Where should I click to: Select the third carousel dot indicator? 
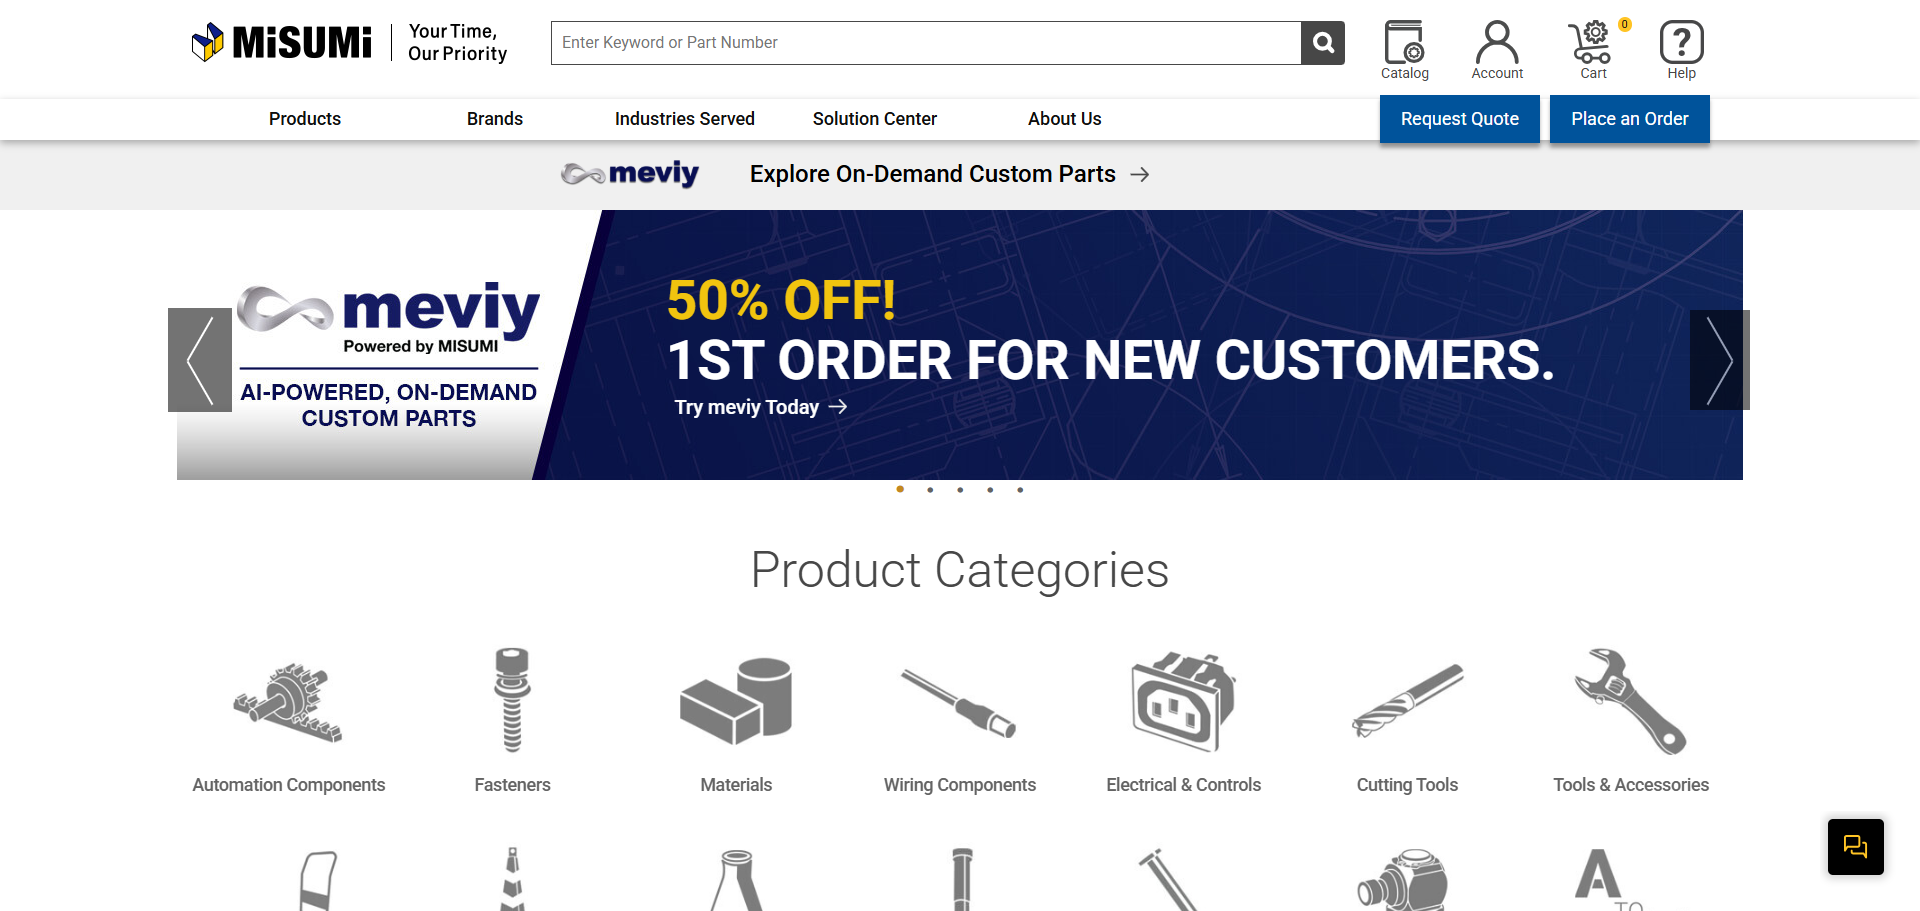(x=960, y=490)
